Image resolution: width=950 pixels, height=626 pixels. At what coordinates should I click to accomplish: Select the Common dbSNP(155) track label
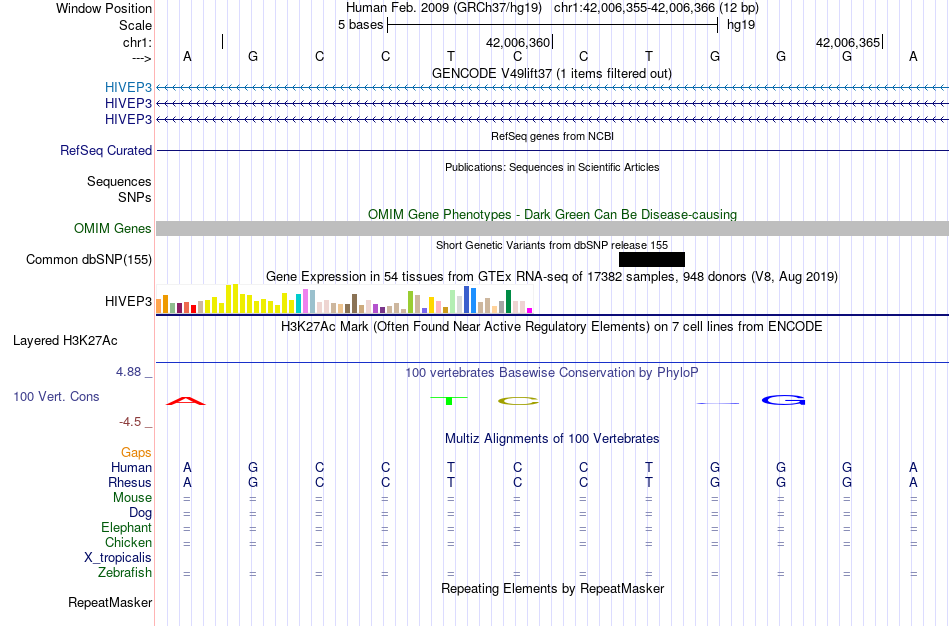click(x=89, y=259)
